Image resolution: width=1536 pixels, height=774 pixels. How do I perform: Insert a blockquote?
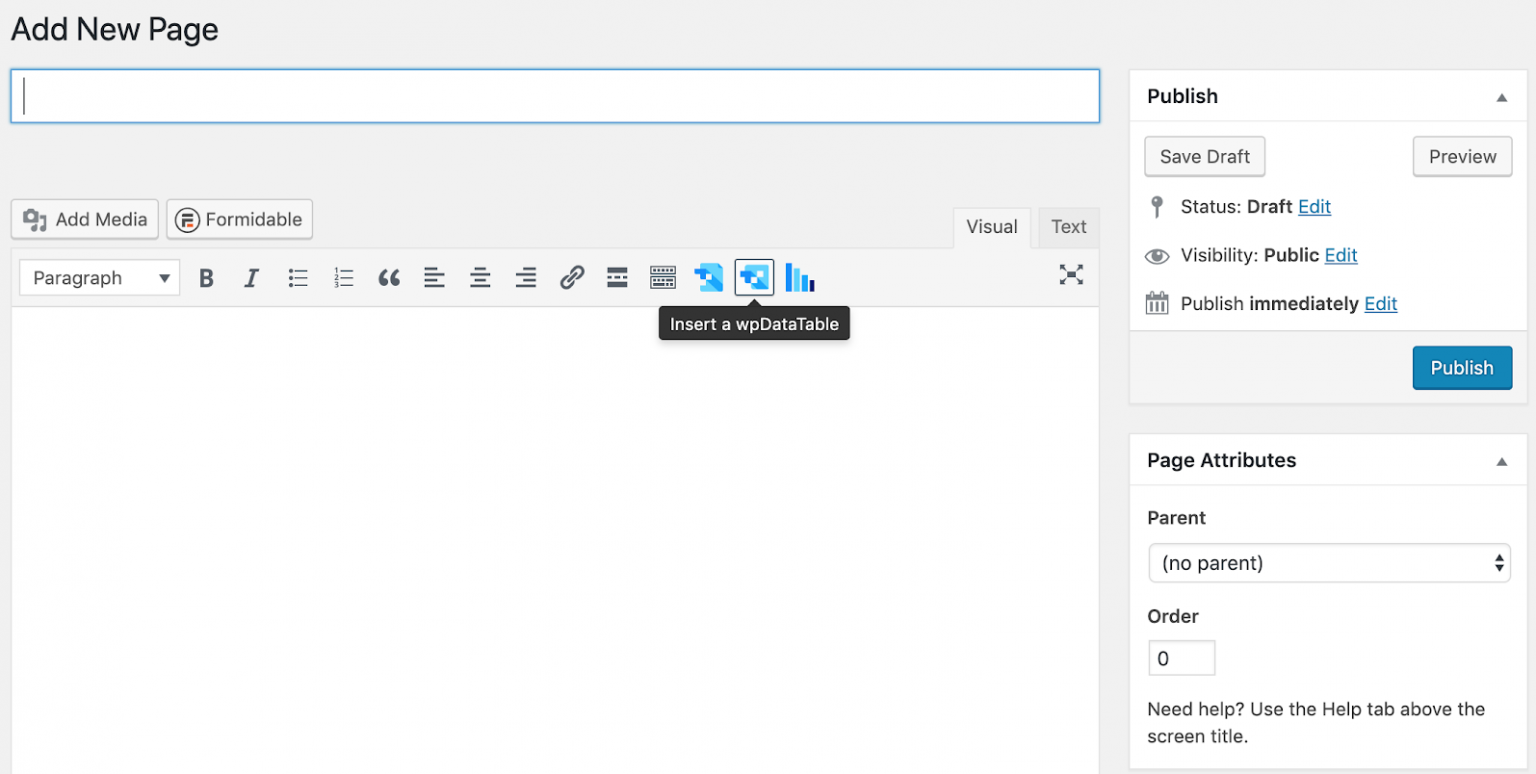(x=389, y=277)
